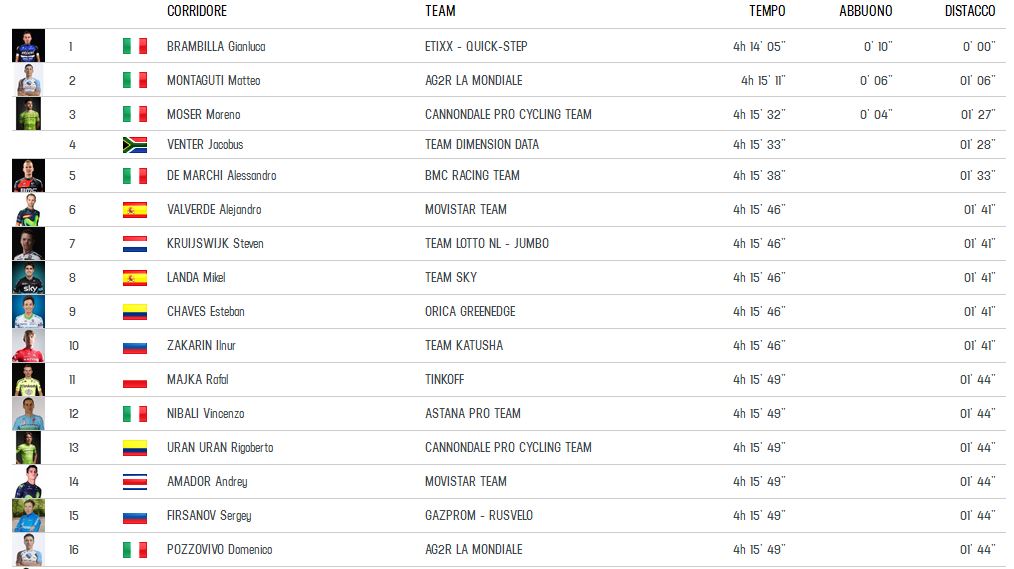Click the Colombian flag next to Chaves Esteban

135,312
